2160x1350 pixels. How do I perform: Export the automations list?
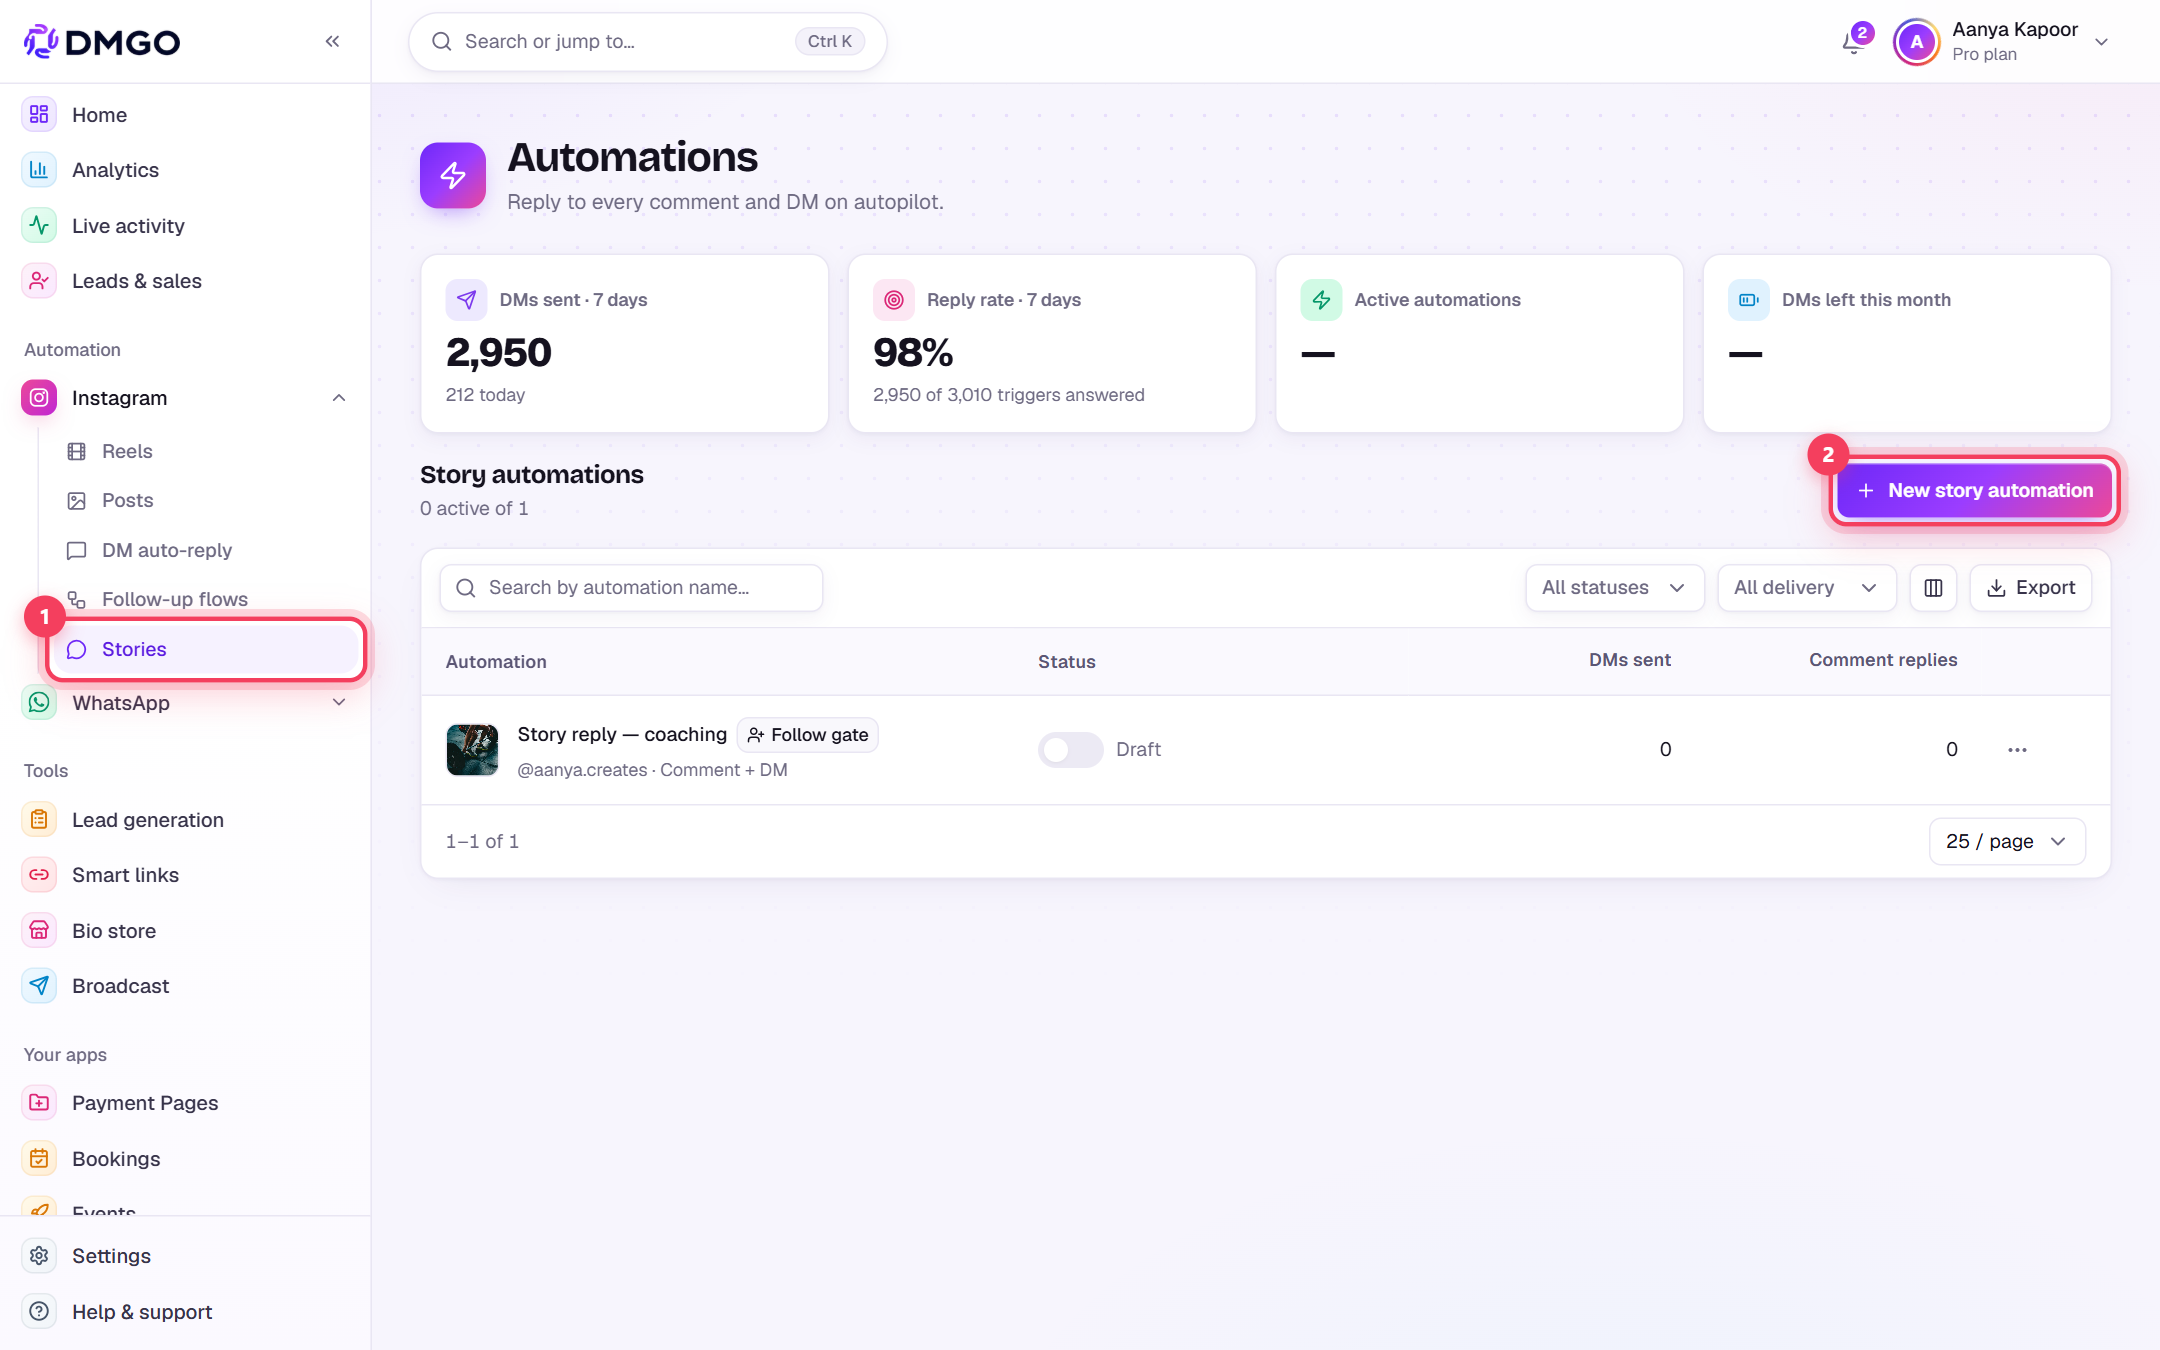[x=2030, y=588]
